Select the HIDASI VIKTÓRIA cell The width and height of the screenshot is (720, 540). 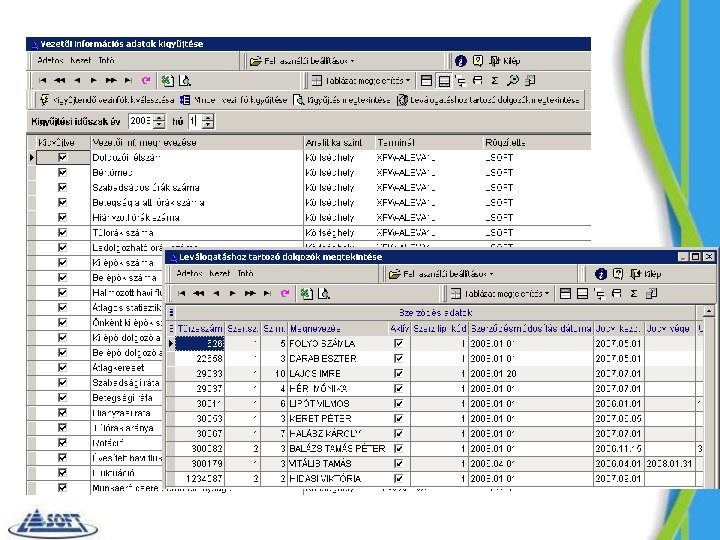[x=338, y=479]
